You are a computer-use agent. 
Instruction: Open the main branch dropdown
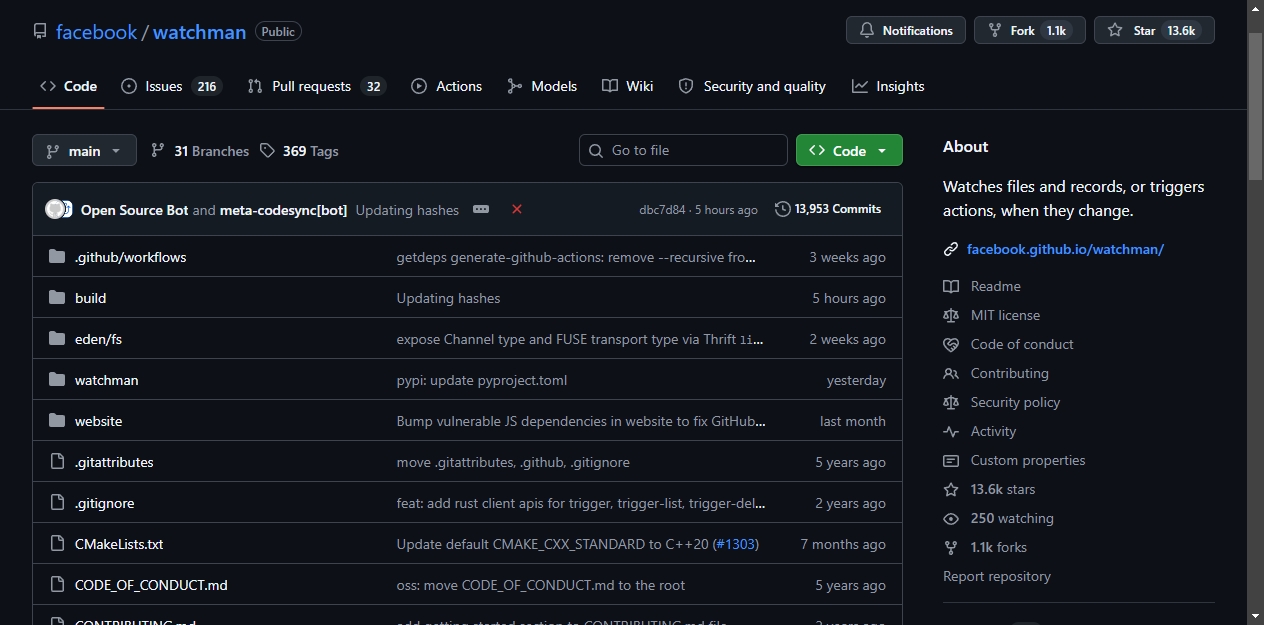point(84,150)
